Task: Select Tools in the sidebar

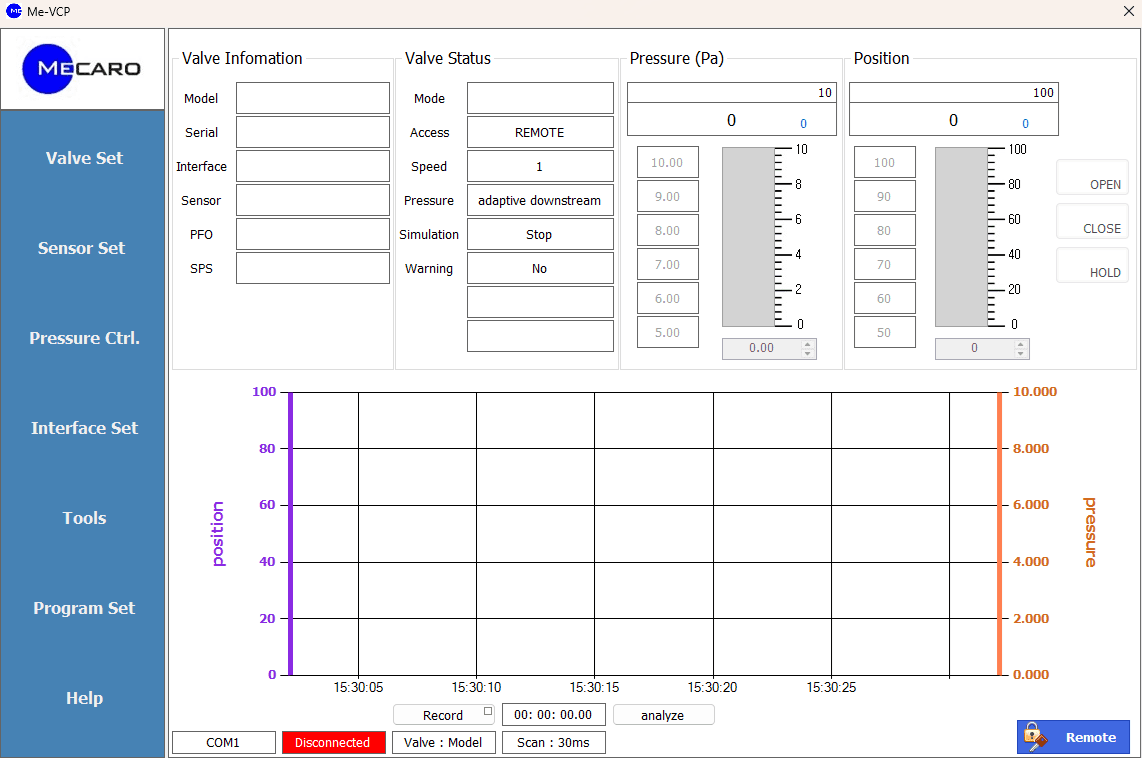Action: tap(84, 518)
